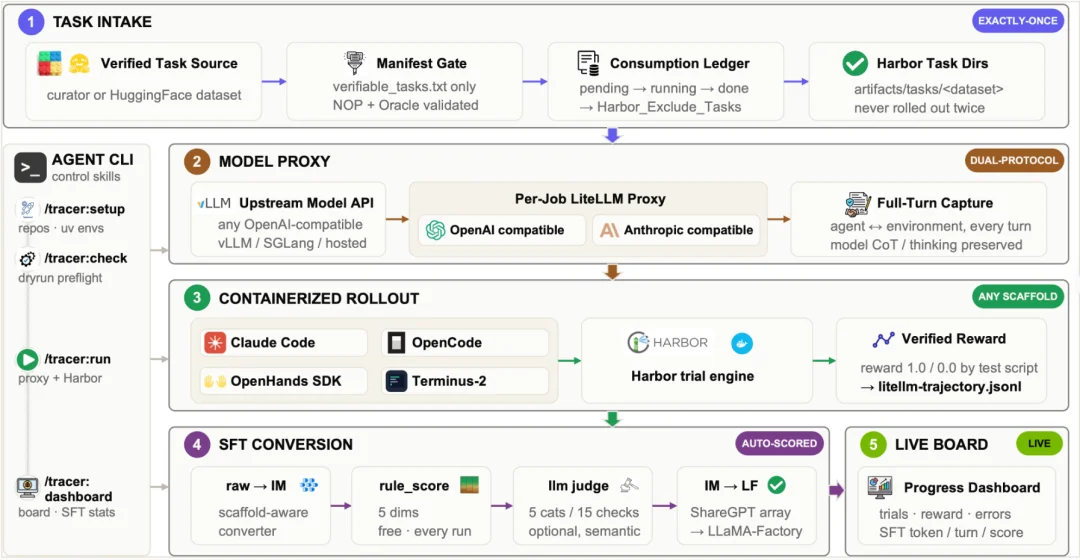Click the Harbor trial engine label
Screen dimensions: 1080x560
point(692,376)
